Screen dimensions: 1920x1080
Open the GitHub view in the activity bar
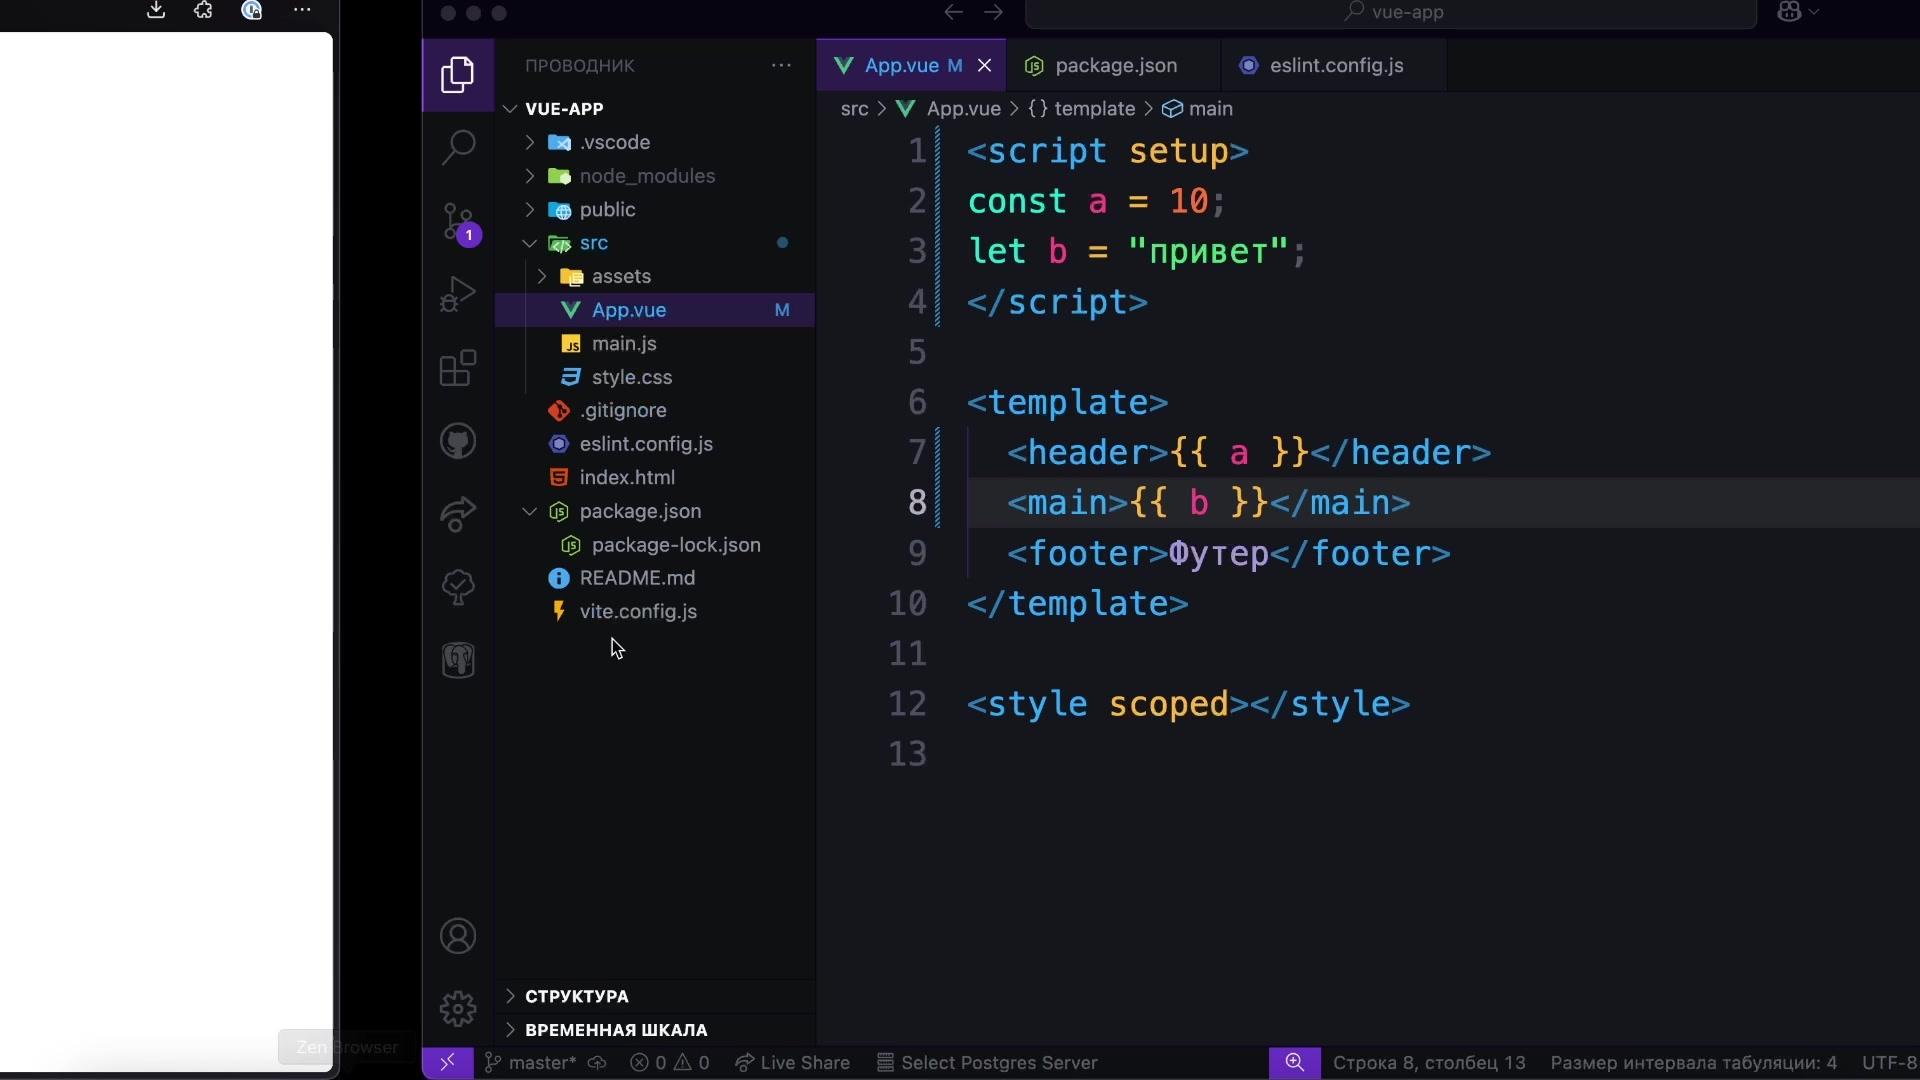[x=458, y=441]
